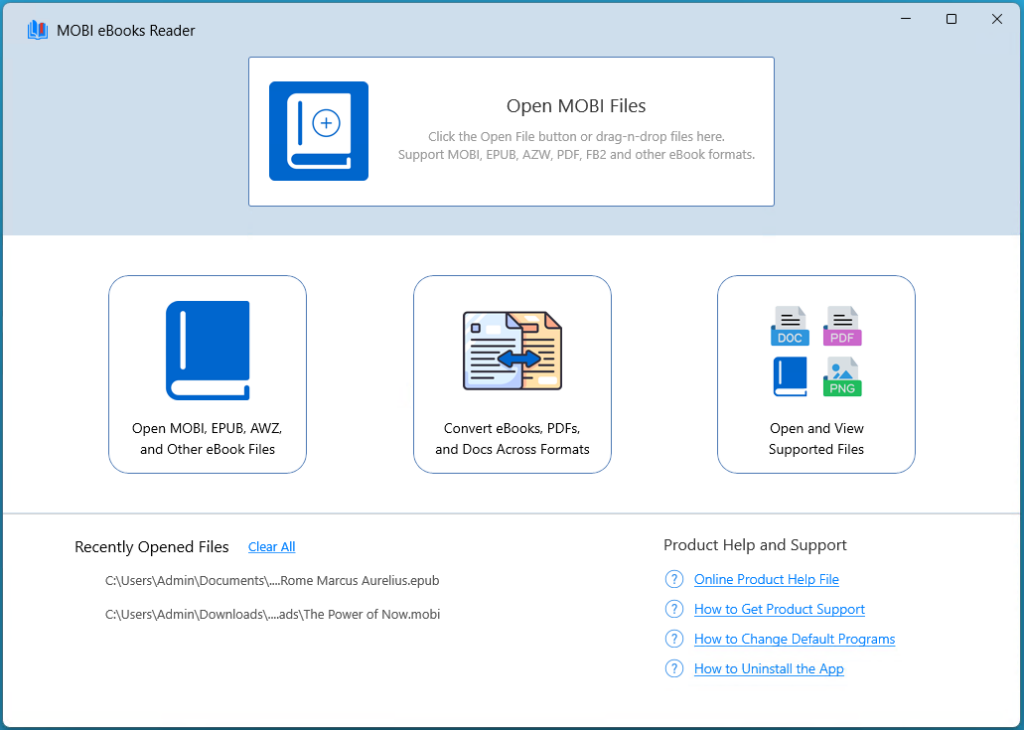Click question mark icon beside How to Uninstall the App

674,669
